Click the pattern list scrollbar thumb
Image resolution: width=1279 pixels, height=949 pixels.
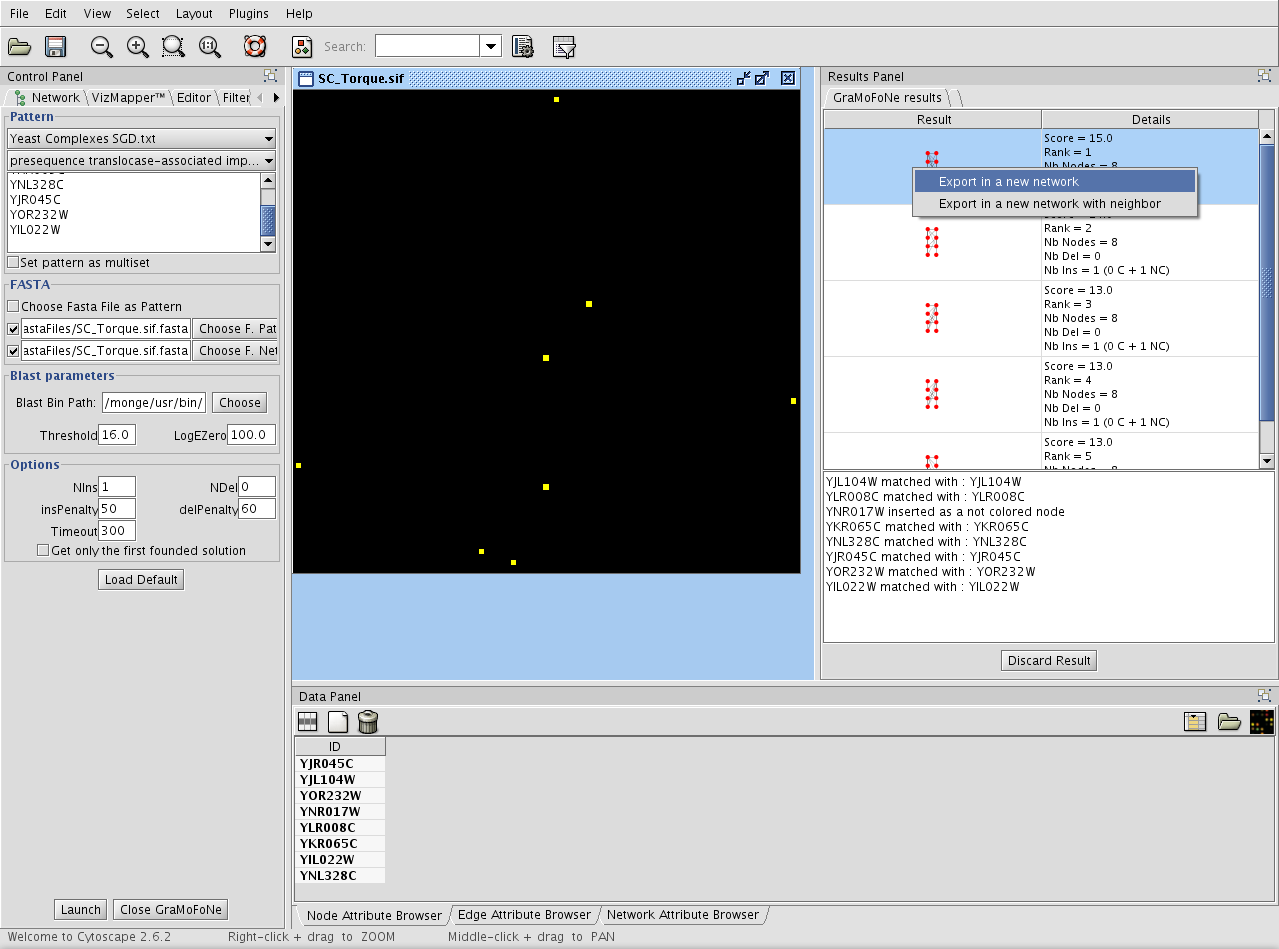click(267, 220)
